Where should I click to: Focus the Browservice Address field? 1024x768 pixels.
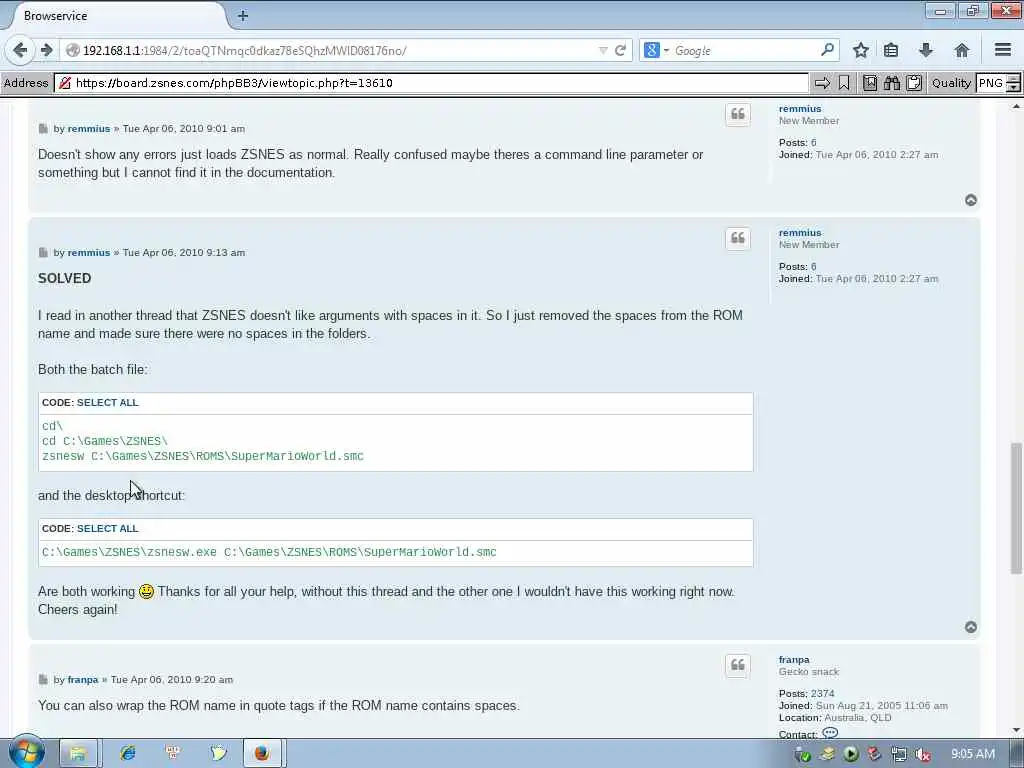tap(431, 83)
